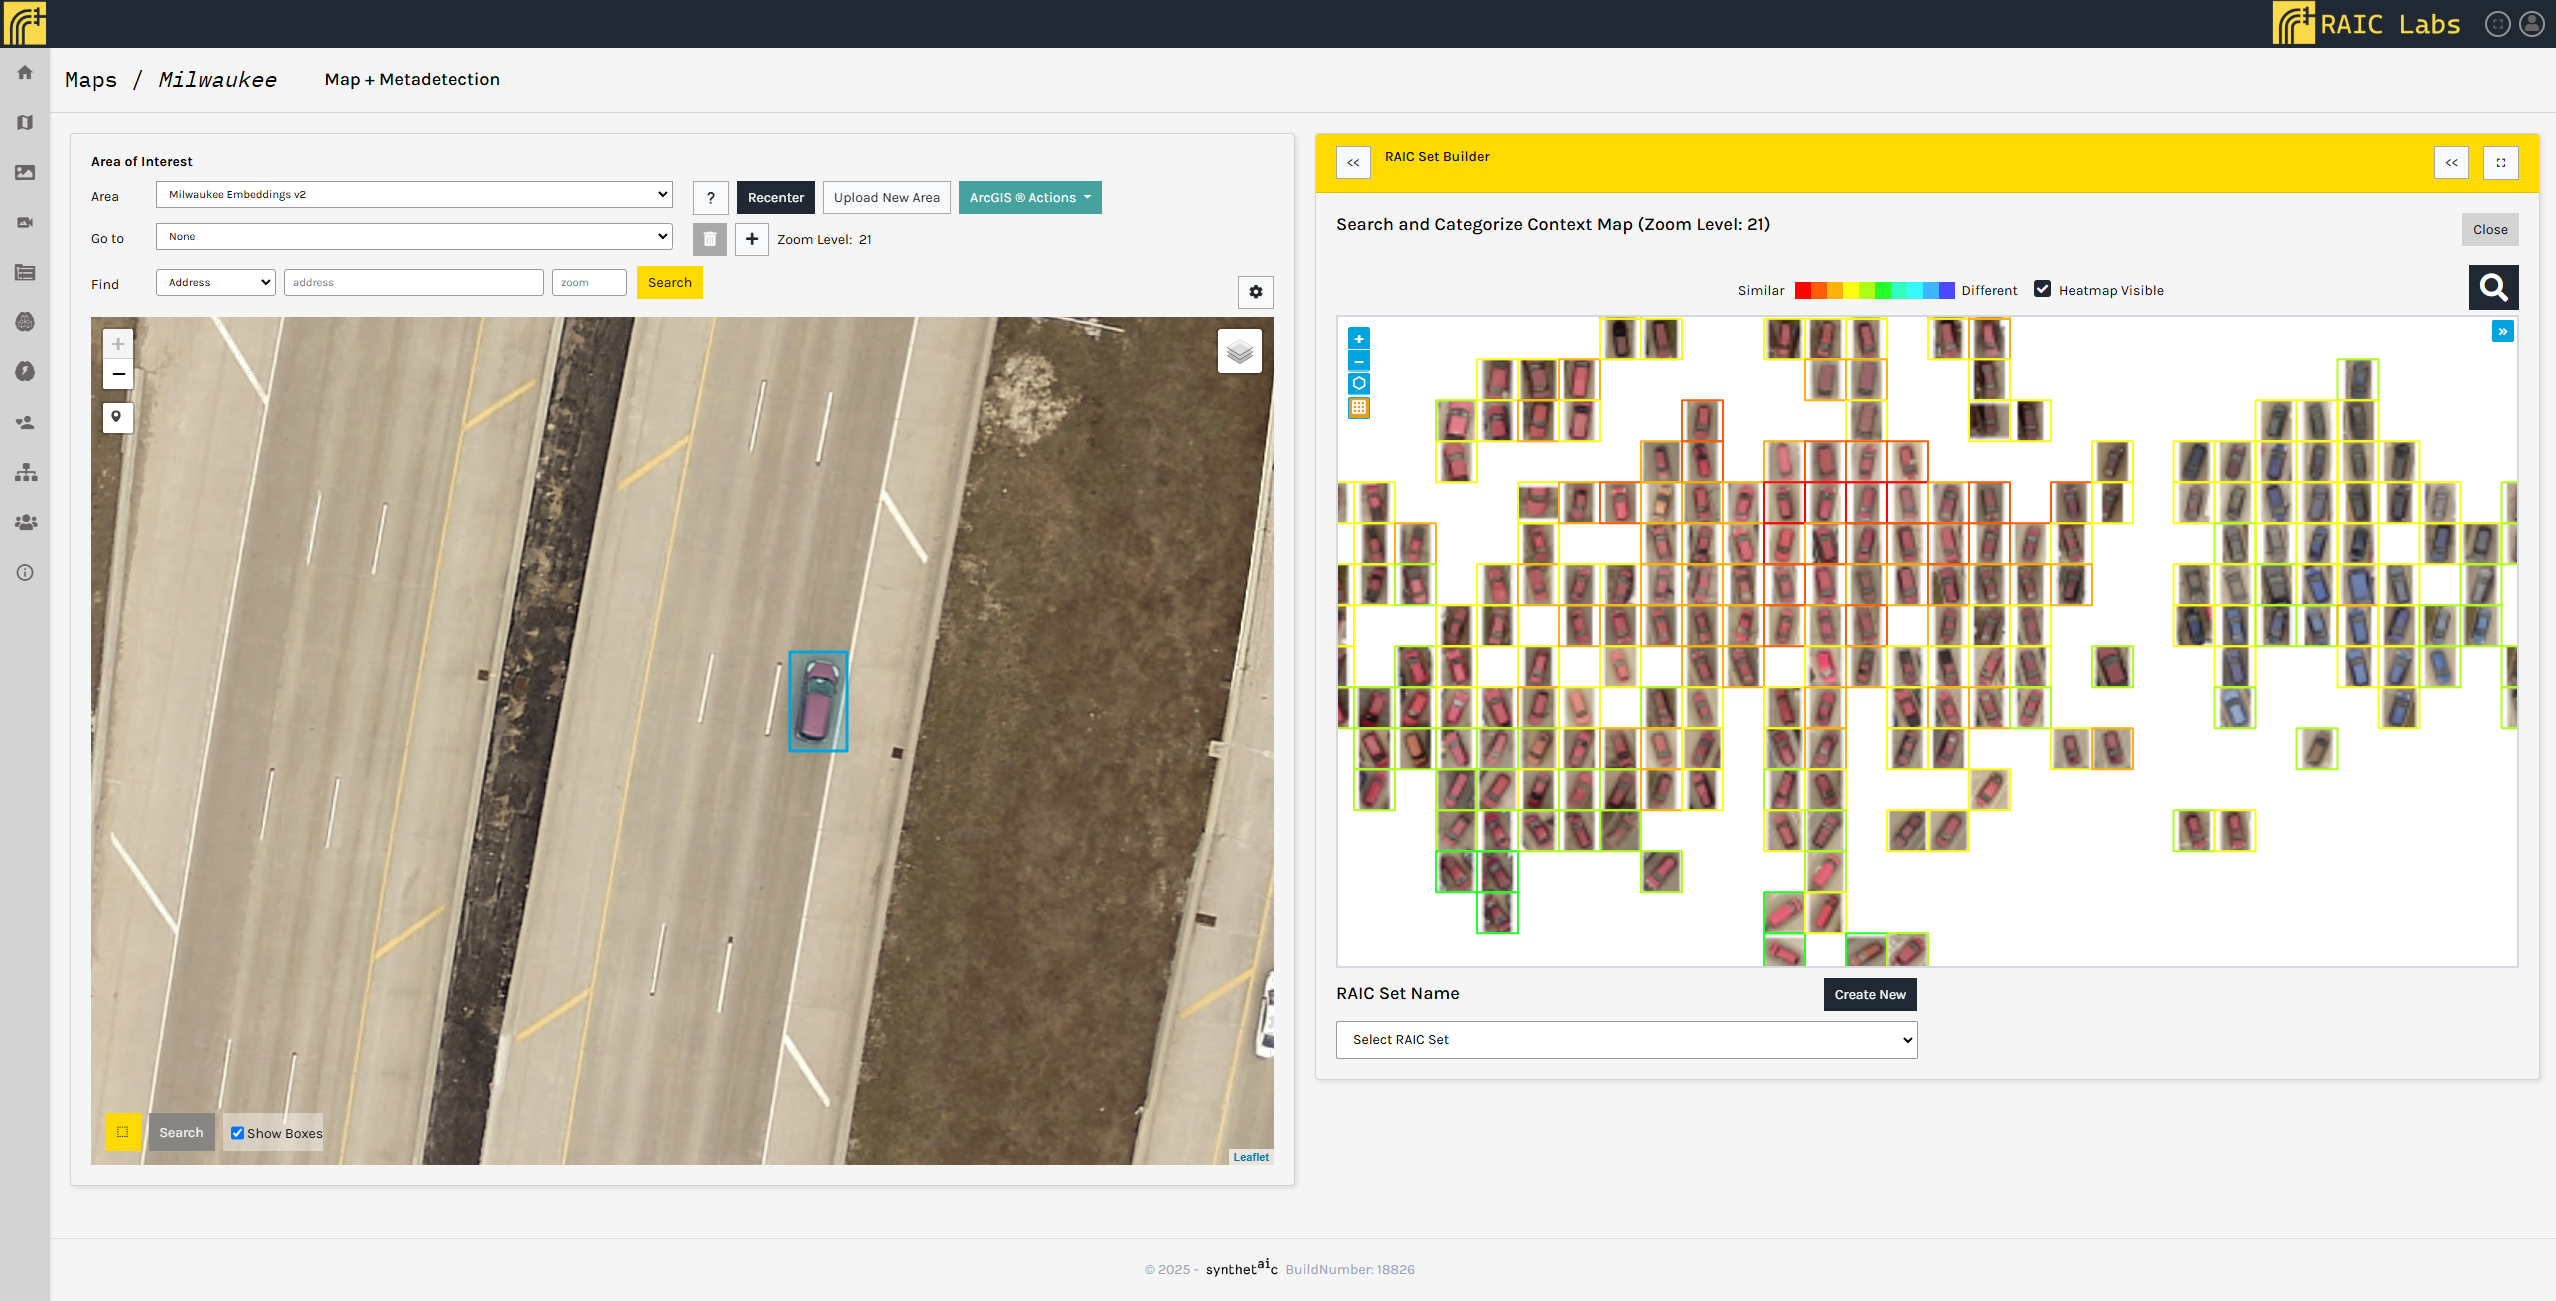
Task: Open the map layers control icon
Action: point(1239,352)
